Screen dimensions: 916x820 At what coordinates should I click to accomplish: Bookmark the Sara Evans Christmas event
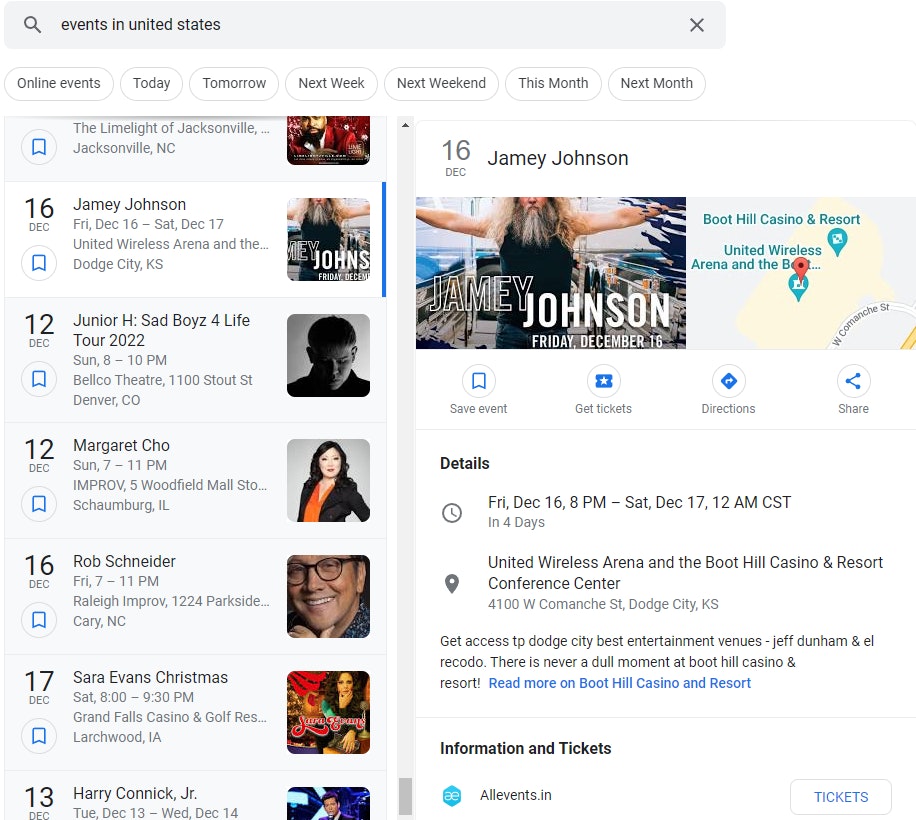(x=39, y=735)
